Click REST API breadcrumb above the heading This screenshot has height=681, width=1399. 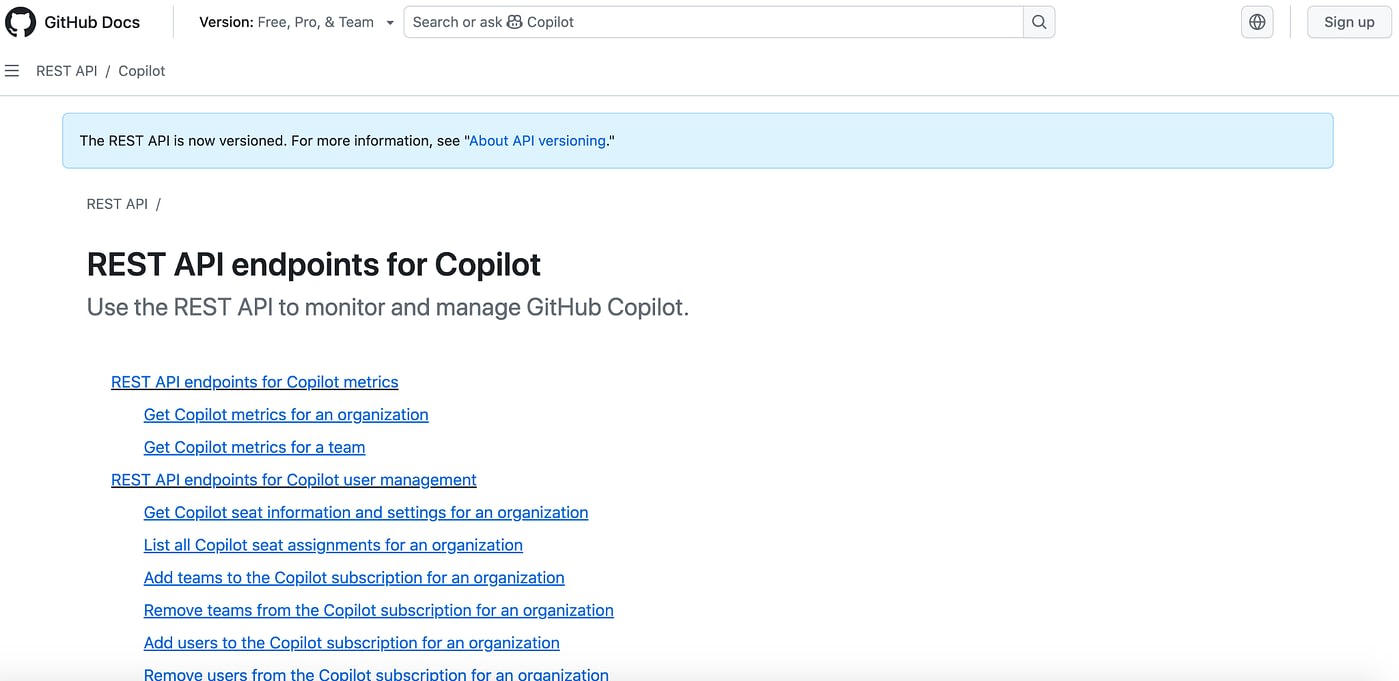[x=117, y=204]
